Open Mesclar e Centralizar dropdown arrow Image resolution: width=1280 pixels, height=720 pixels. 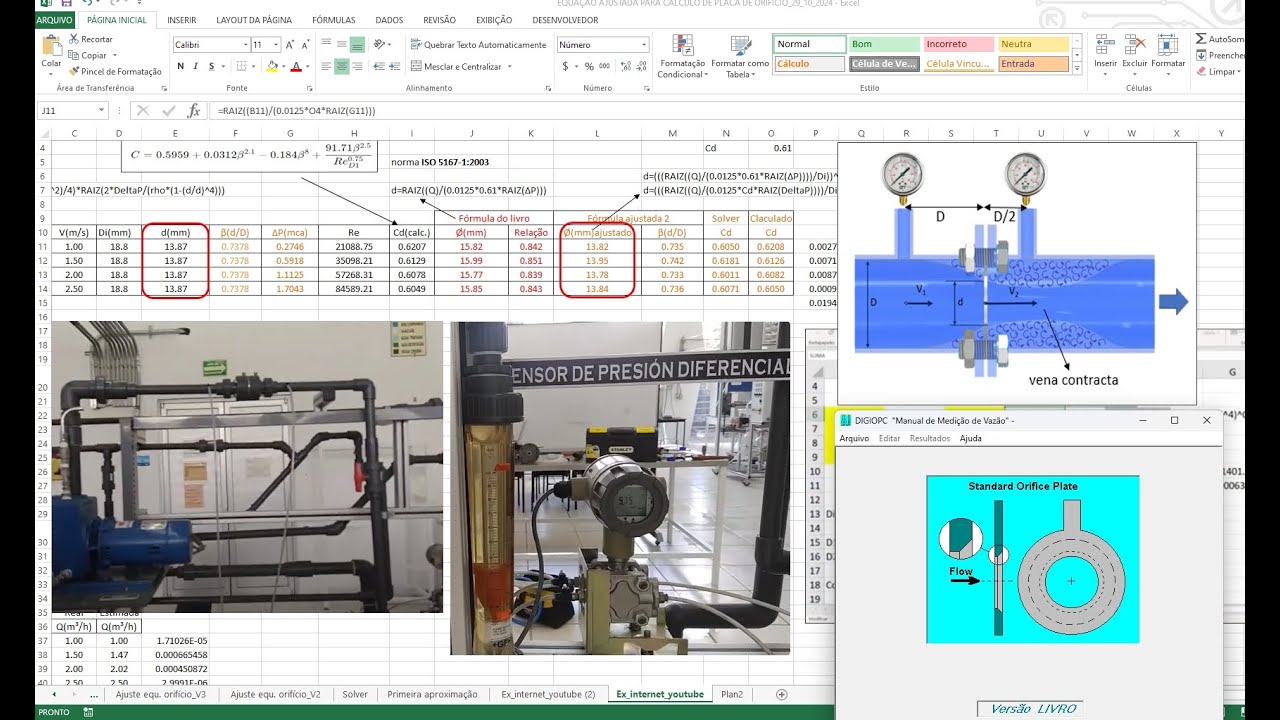[510, 67]
